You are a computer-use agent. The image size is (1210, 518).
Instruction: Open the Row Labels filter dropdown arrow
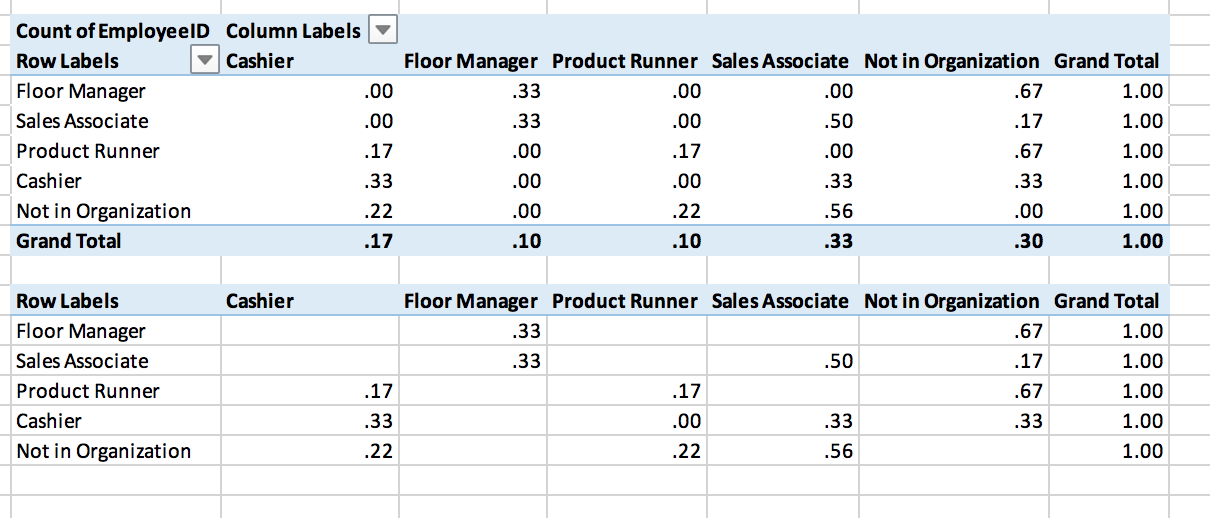[x=203, y=61]
